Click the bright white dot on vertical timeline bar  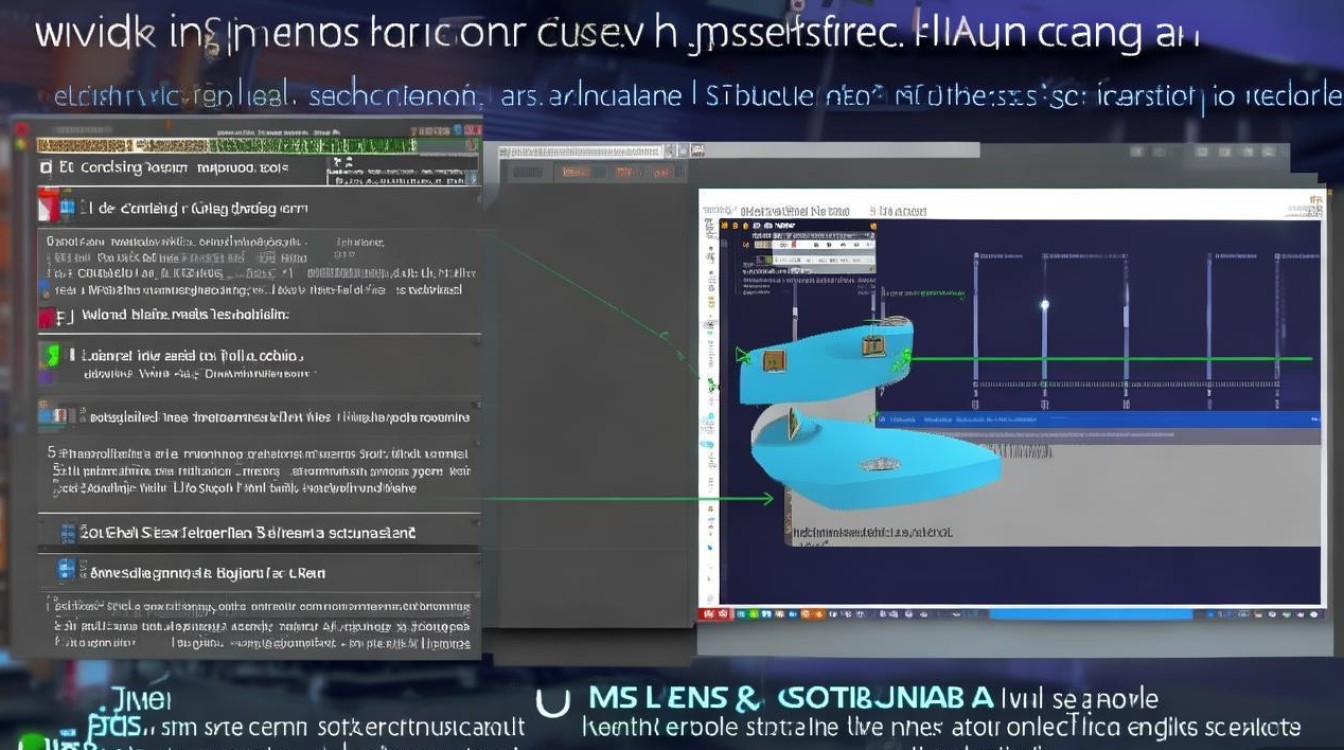[x=1044, y=304]
